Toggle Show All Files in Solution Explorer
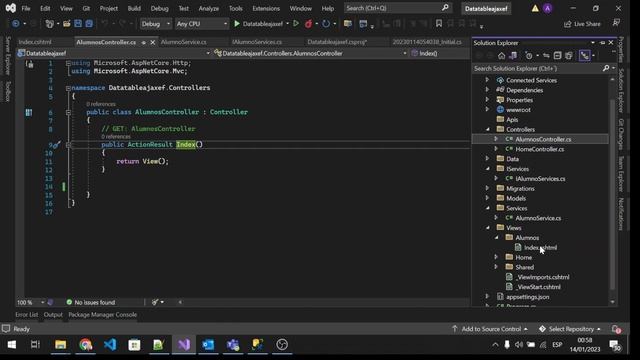 569,56
